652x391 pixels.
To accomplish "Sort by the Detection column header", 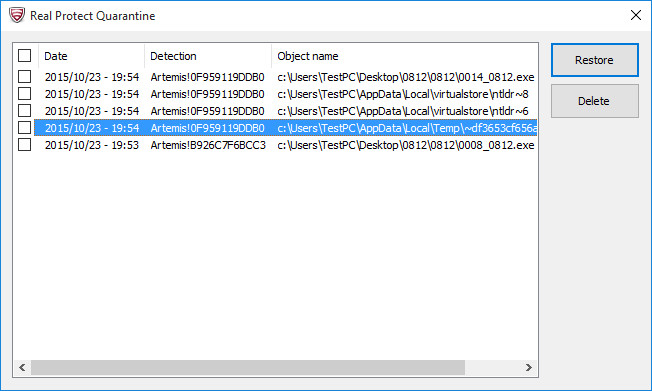I will tap(208, 56).
